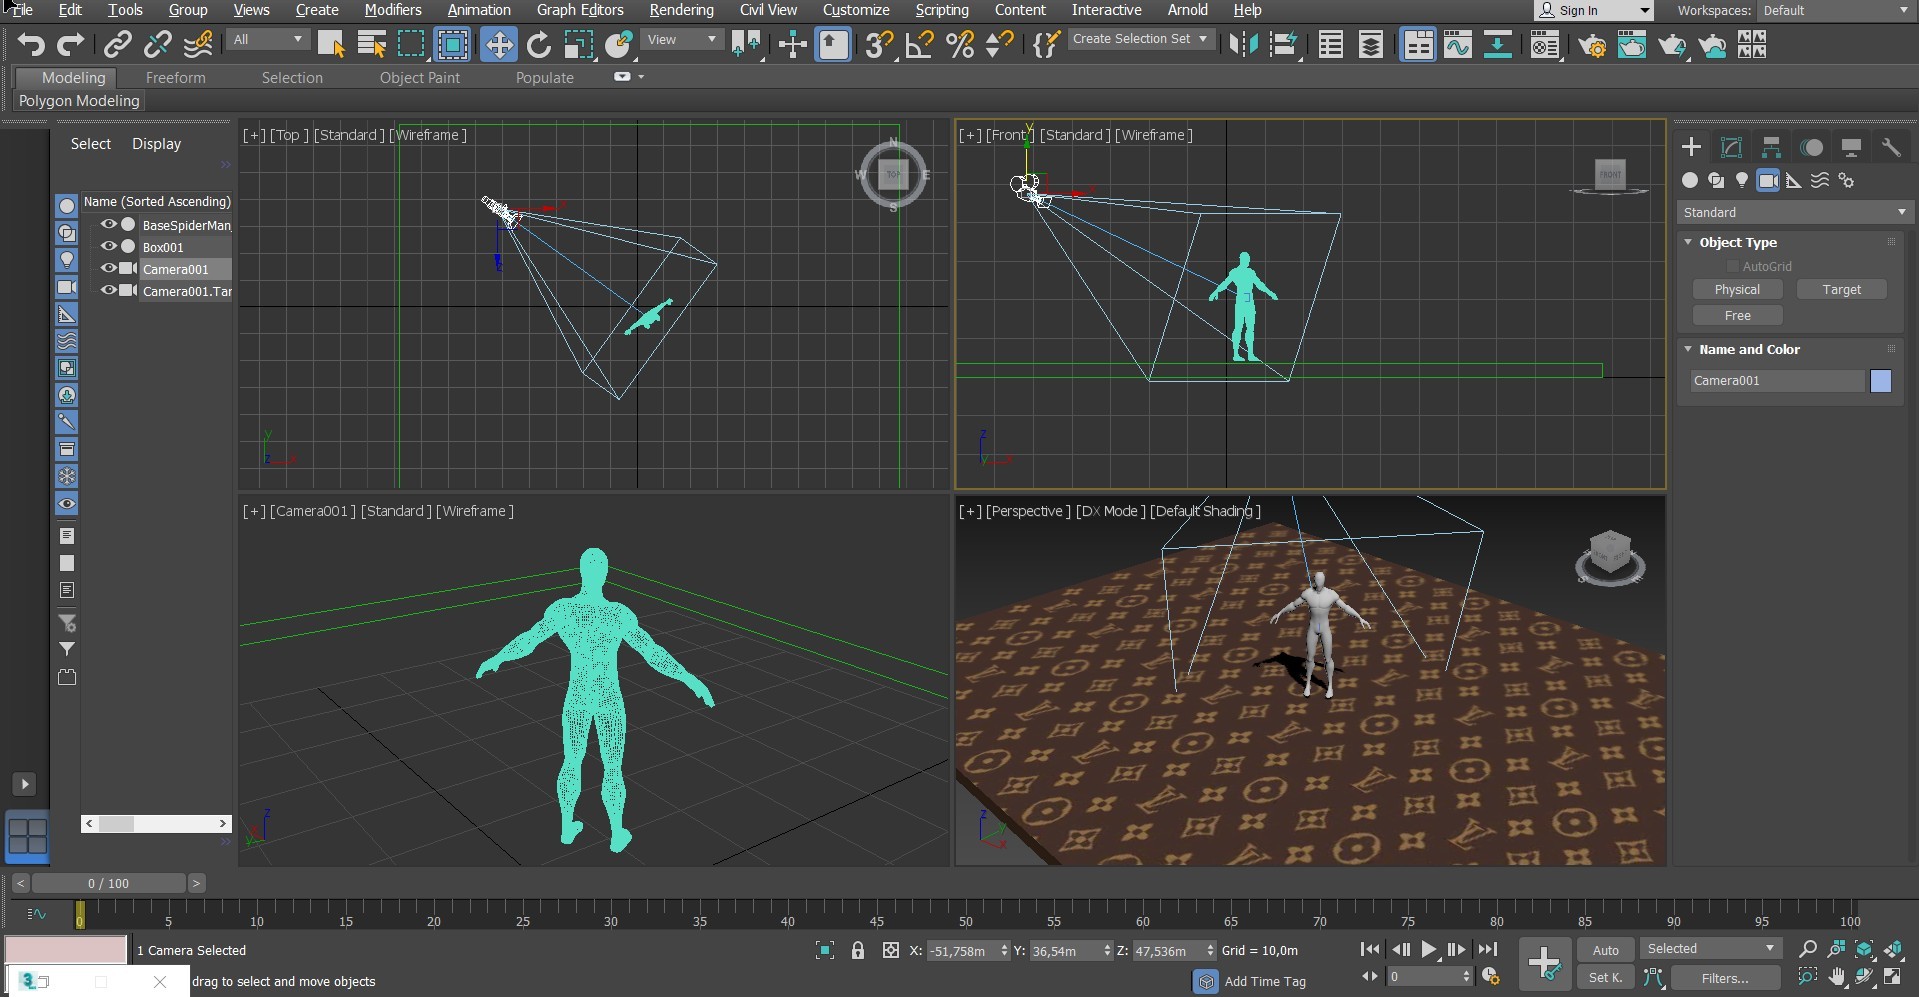Image resolution: width=1919 pixels, height=997 pixels.
Task: Activate the Select and Rotate tool
Action: [539, 44]
